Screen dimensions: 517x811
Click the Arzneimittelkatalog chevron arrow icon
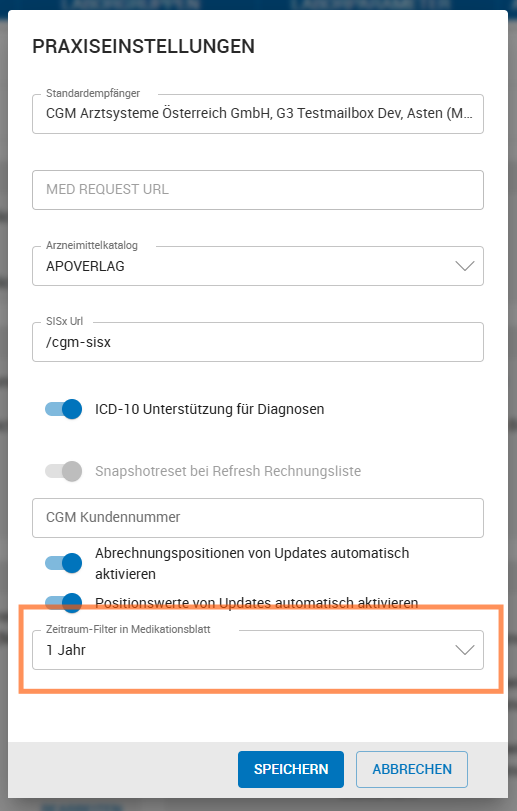coord(465,266)
